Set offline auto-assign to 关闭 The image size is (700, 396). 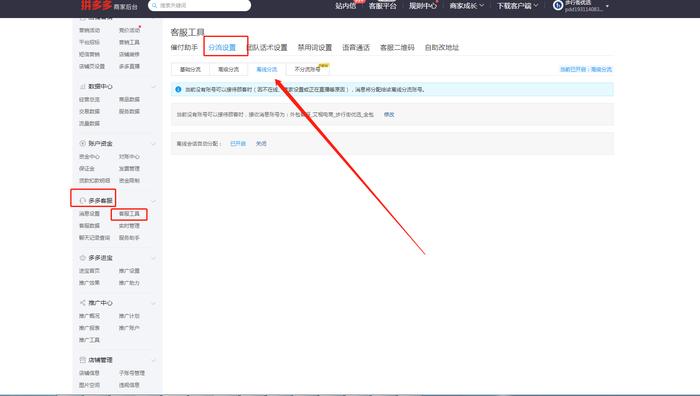261,143
